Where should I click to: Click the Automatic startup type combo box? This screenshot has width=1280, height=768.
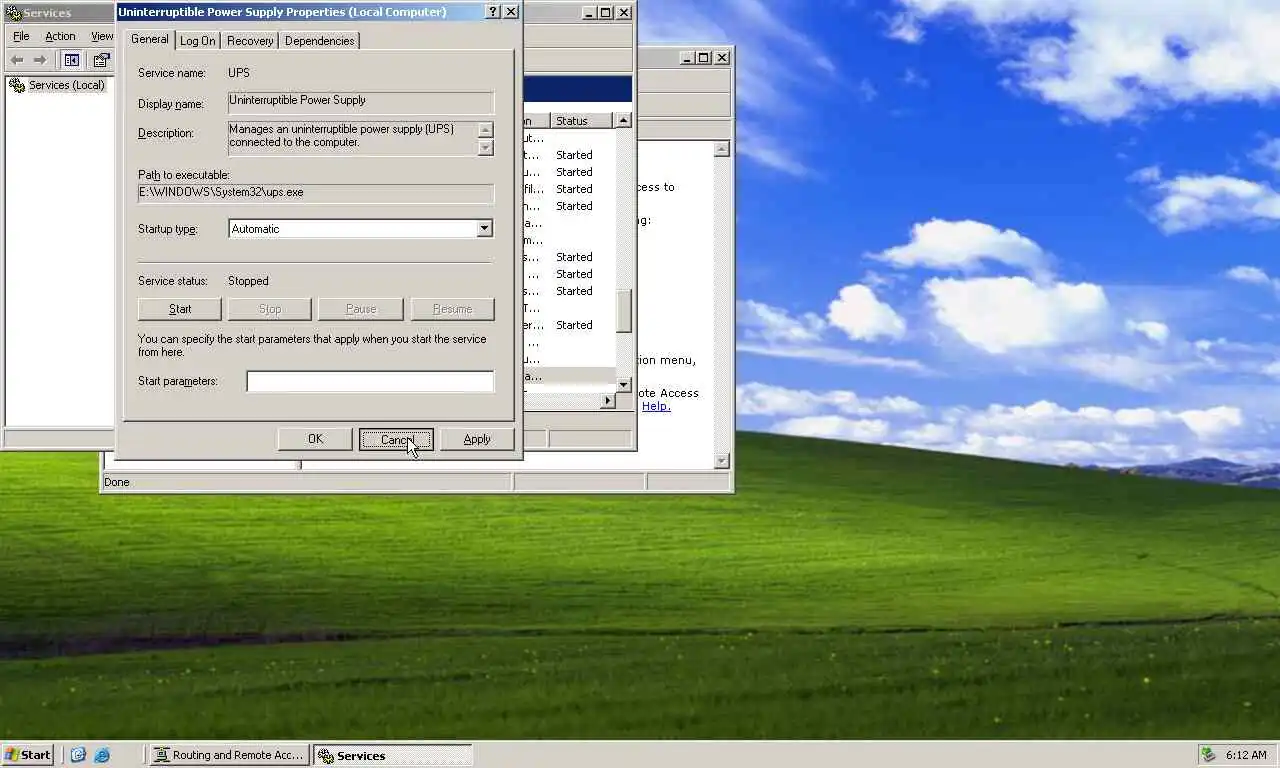click(361, 229)
